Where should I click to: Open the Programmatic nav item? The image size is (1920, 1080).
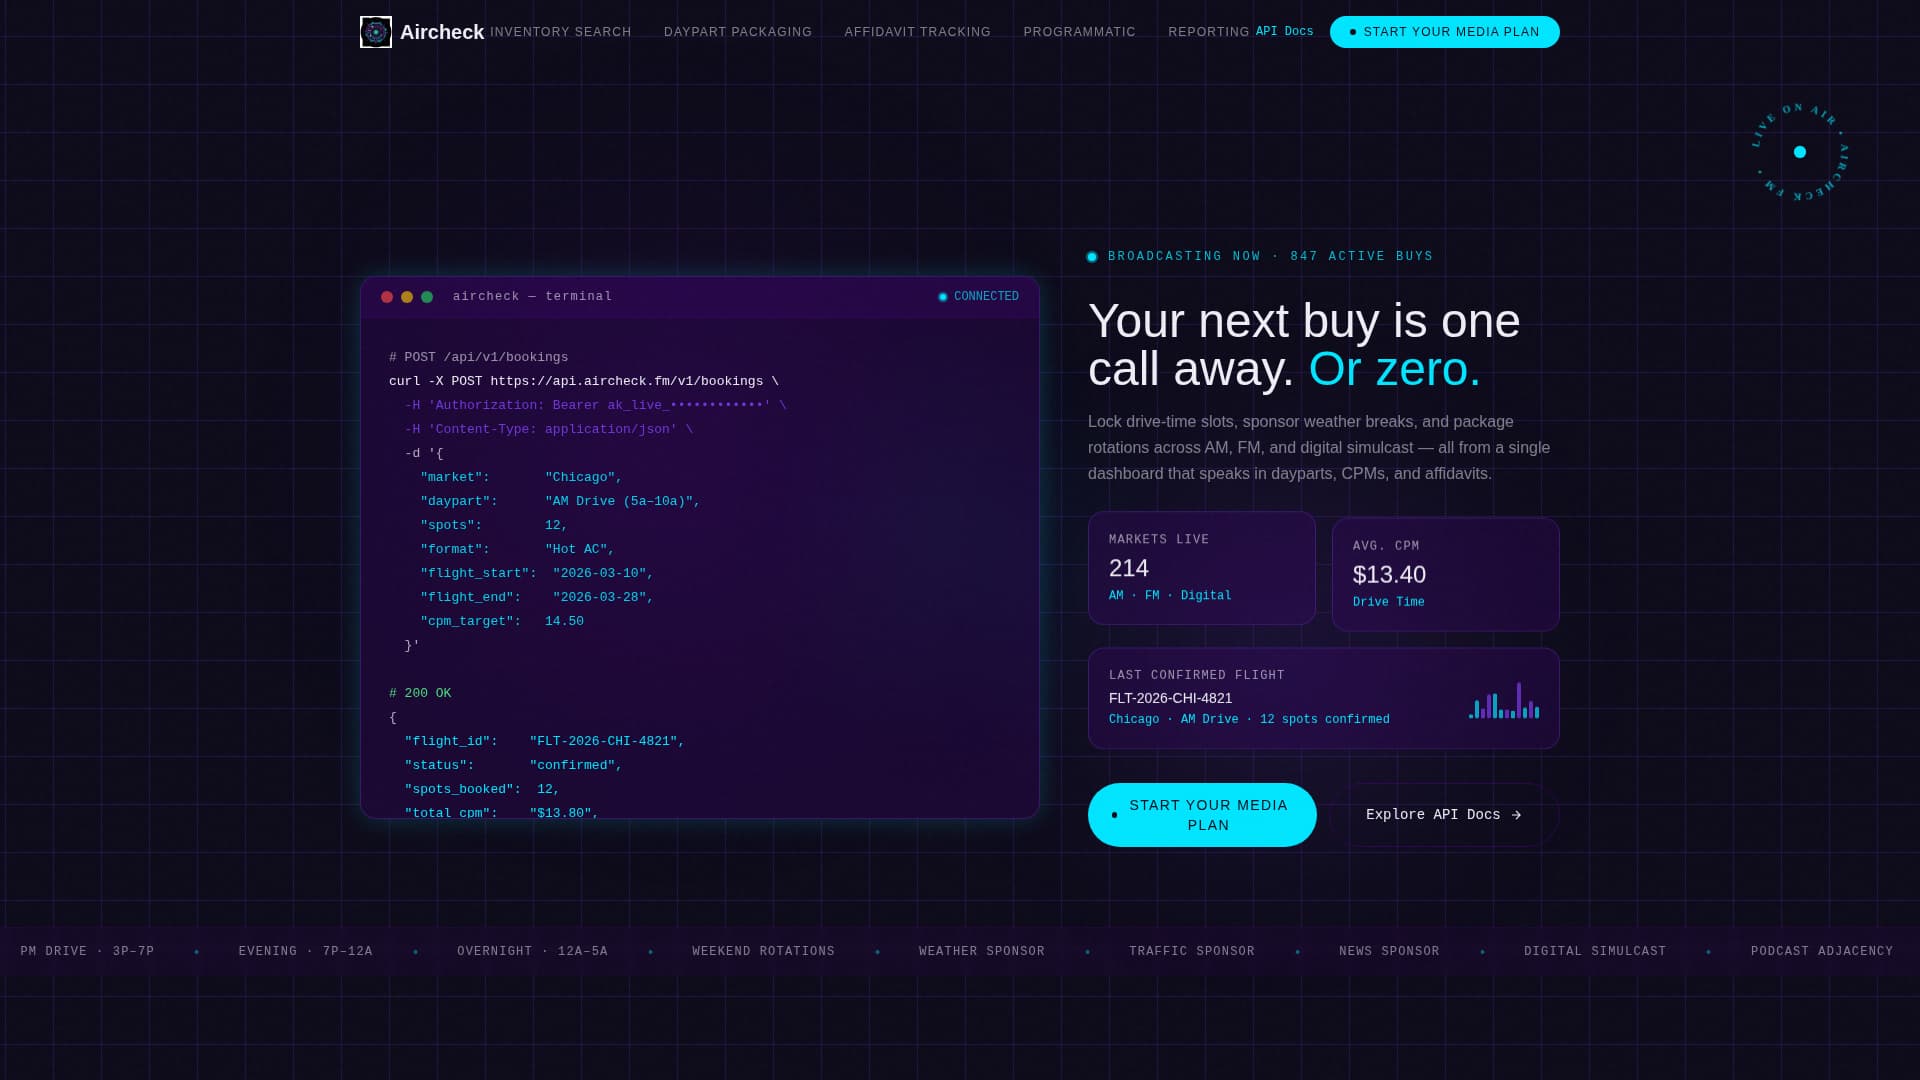pos(1080,32)
